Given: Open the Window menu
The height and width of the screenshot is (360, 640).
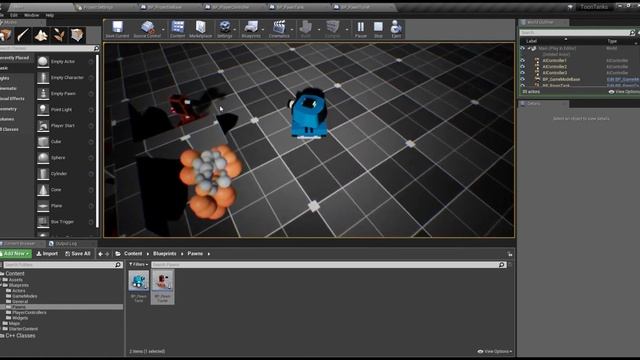Looking at the screenshot, I should (31, 15).
